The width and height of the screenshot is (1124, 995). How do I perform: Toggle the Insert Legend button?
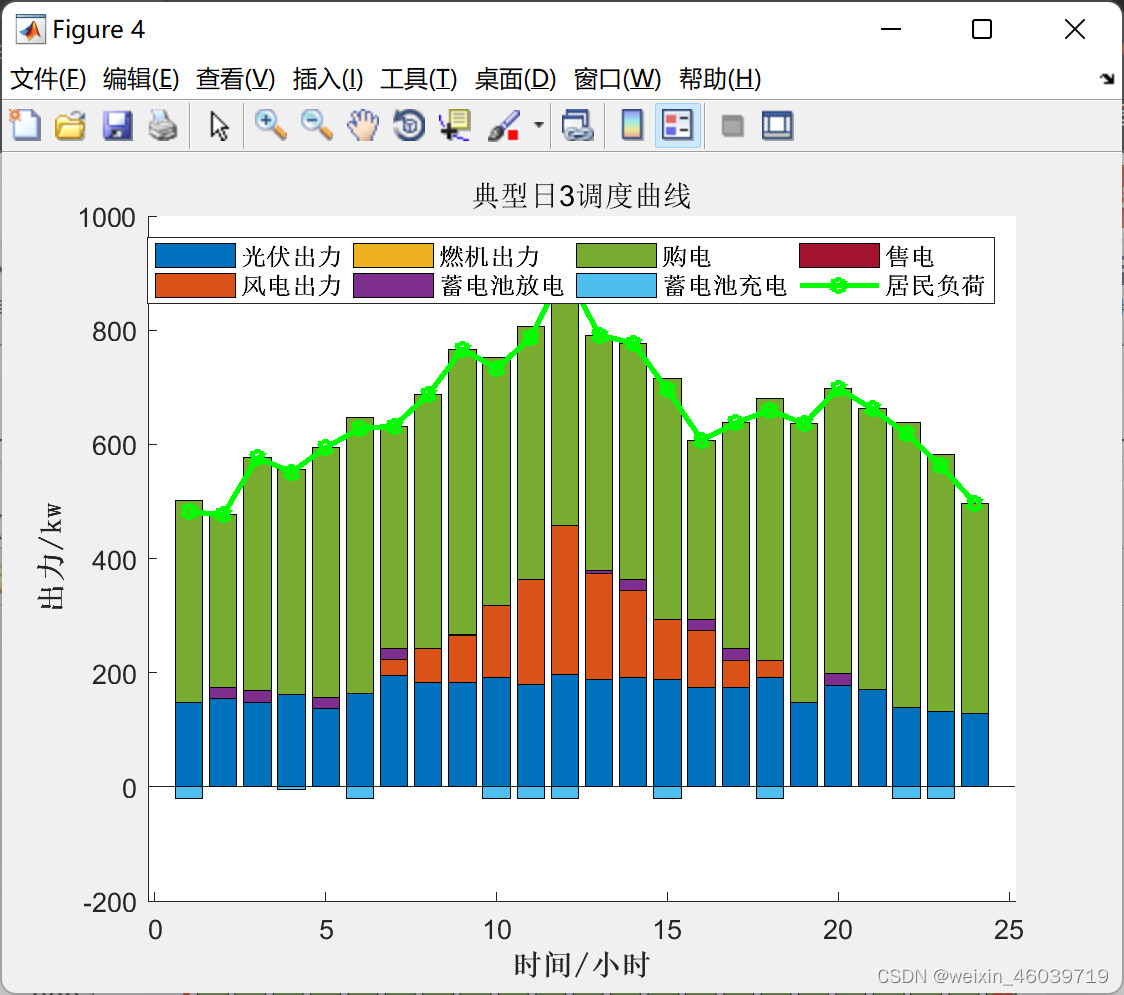[x=677, y=125]
